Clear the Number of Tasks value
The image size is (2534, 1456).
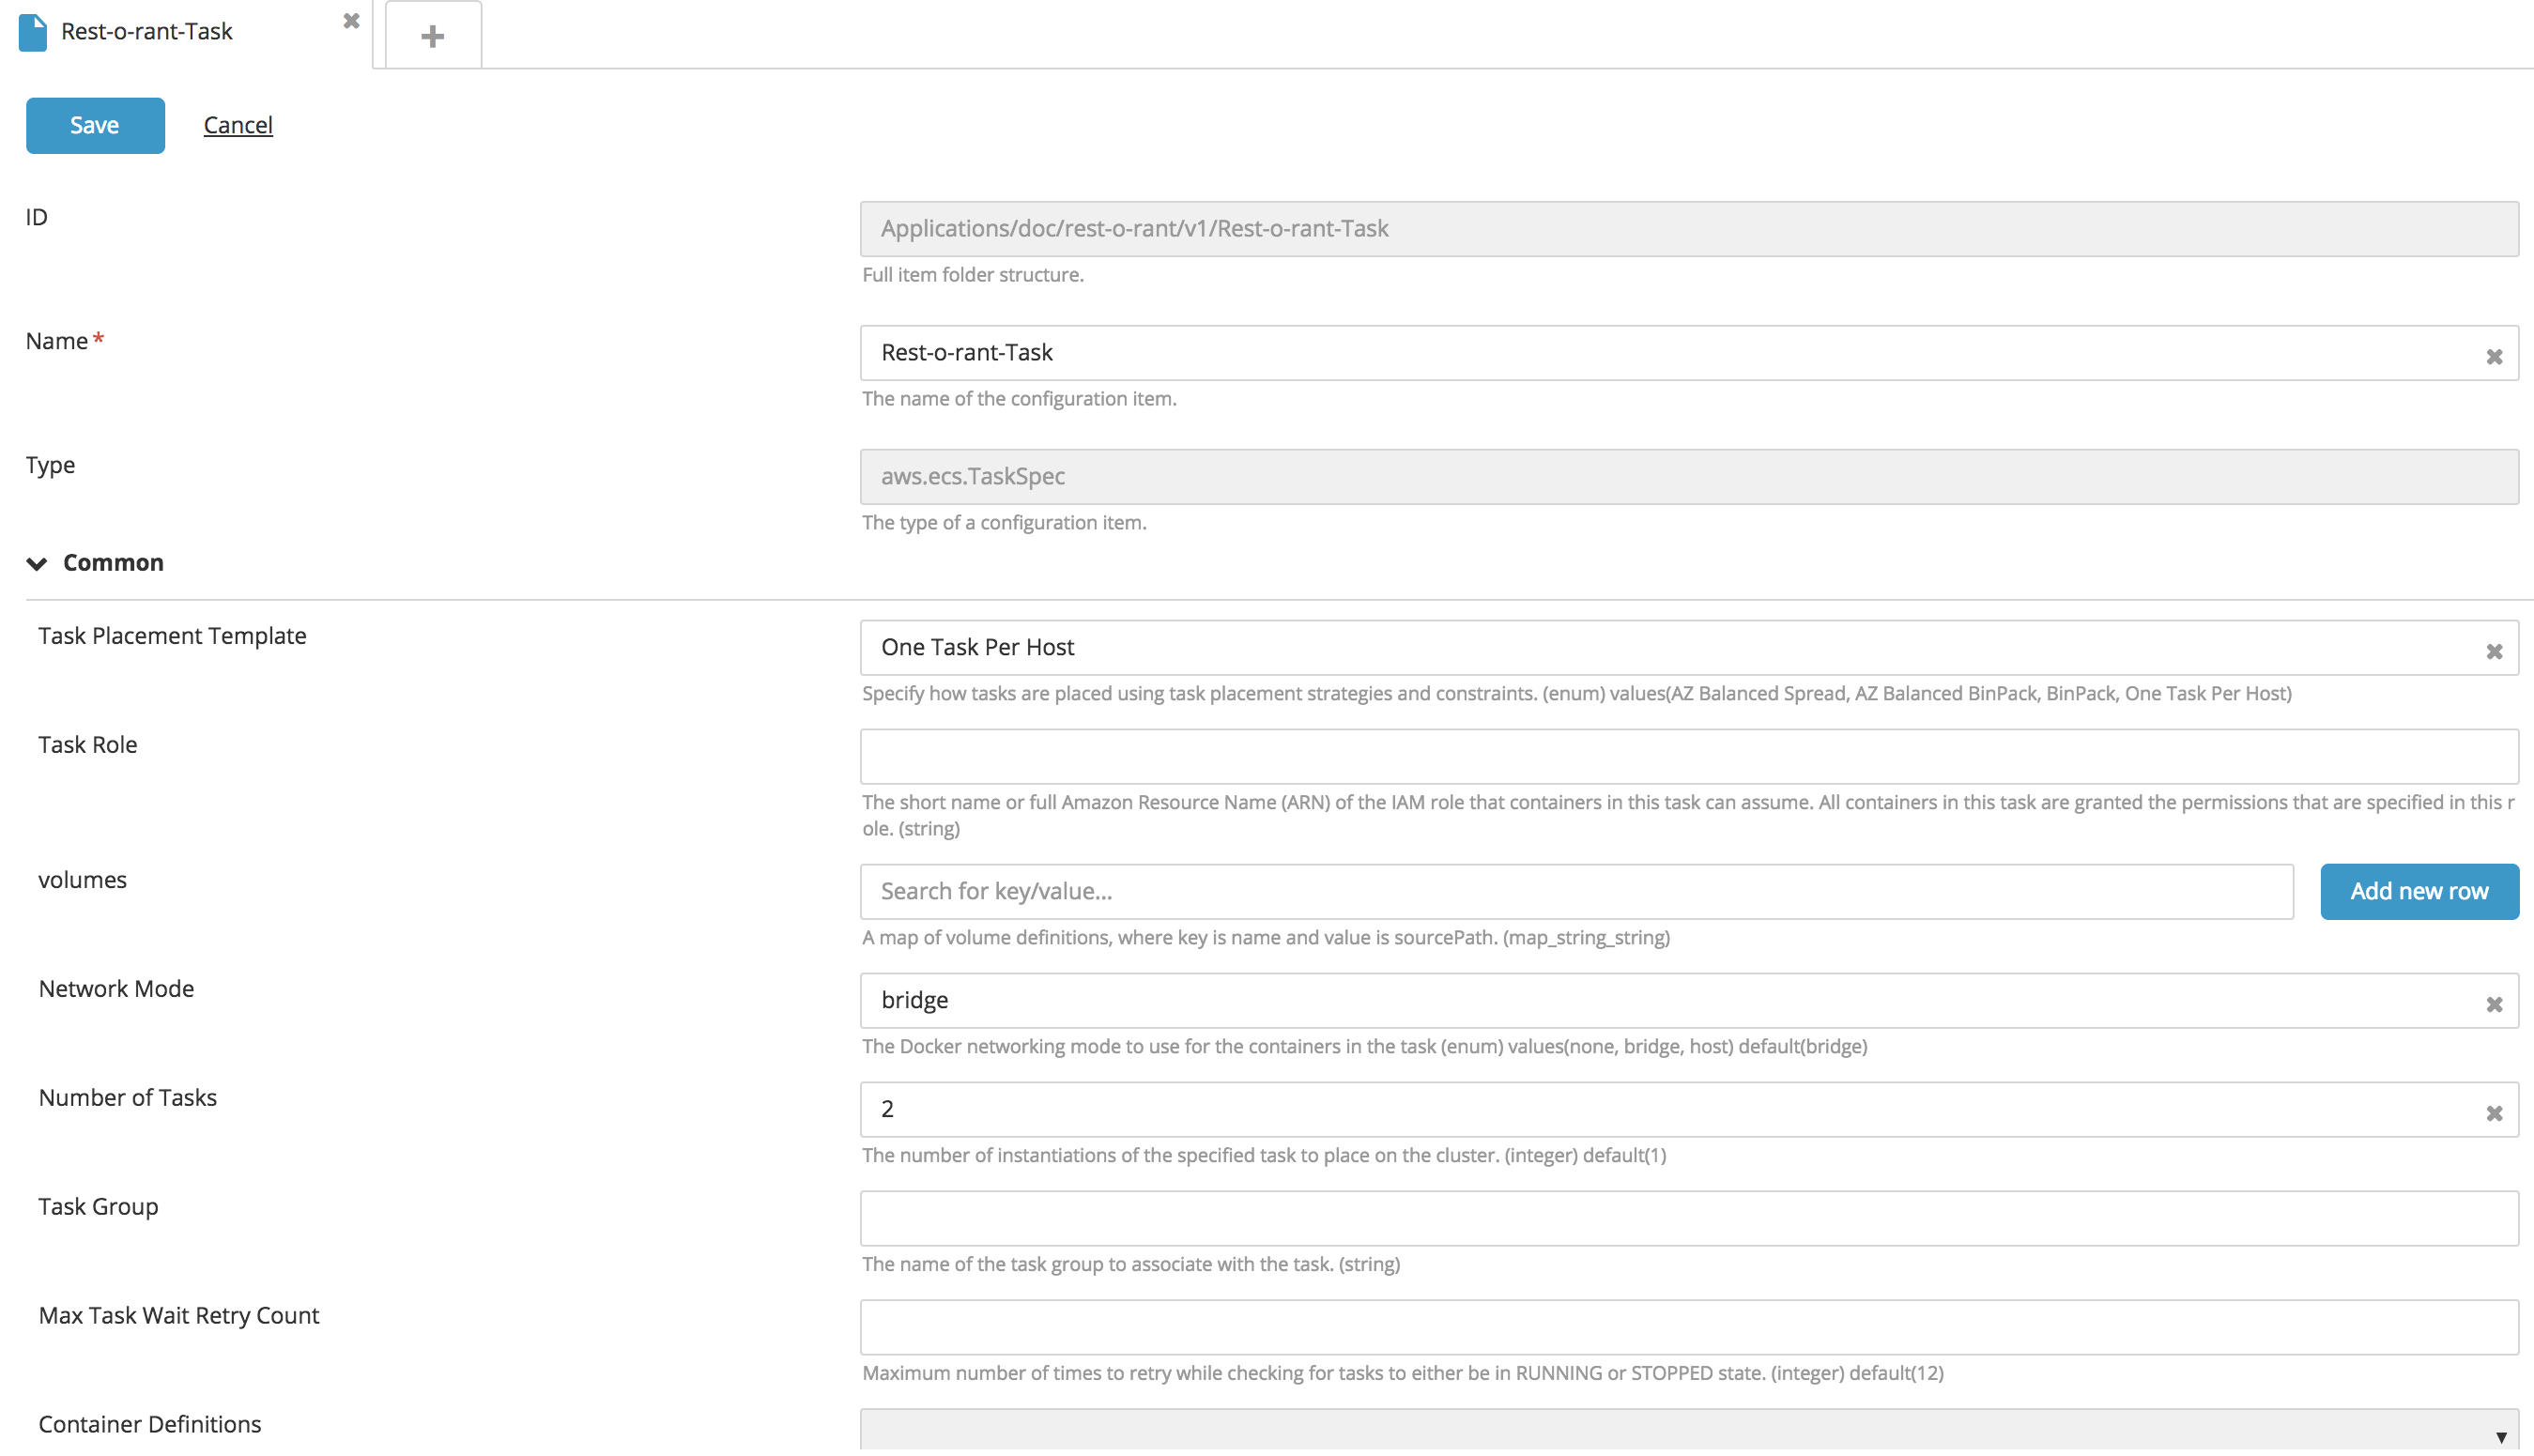pyautogui.click(x=2493, y=1114)
